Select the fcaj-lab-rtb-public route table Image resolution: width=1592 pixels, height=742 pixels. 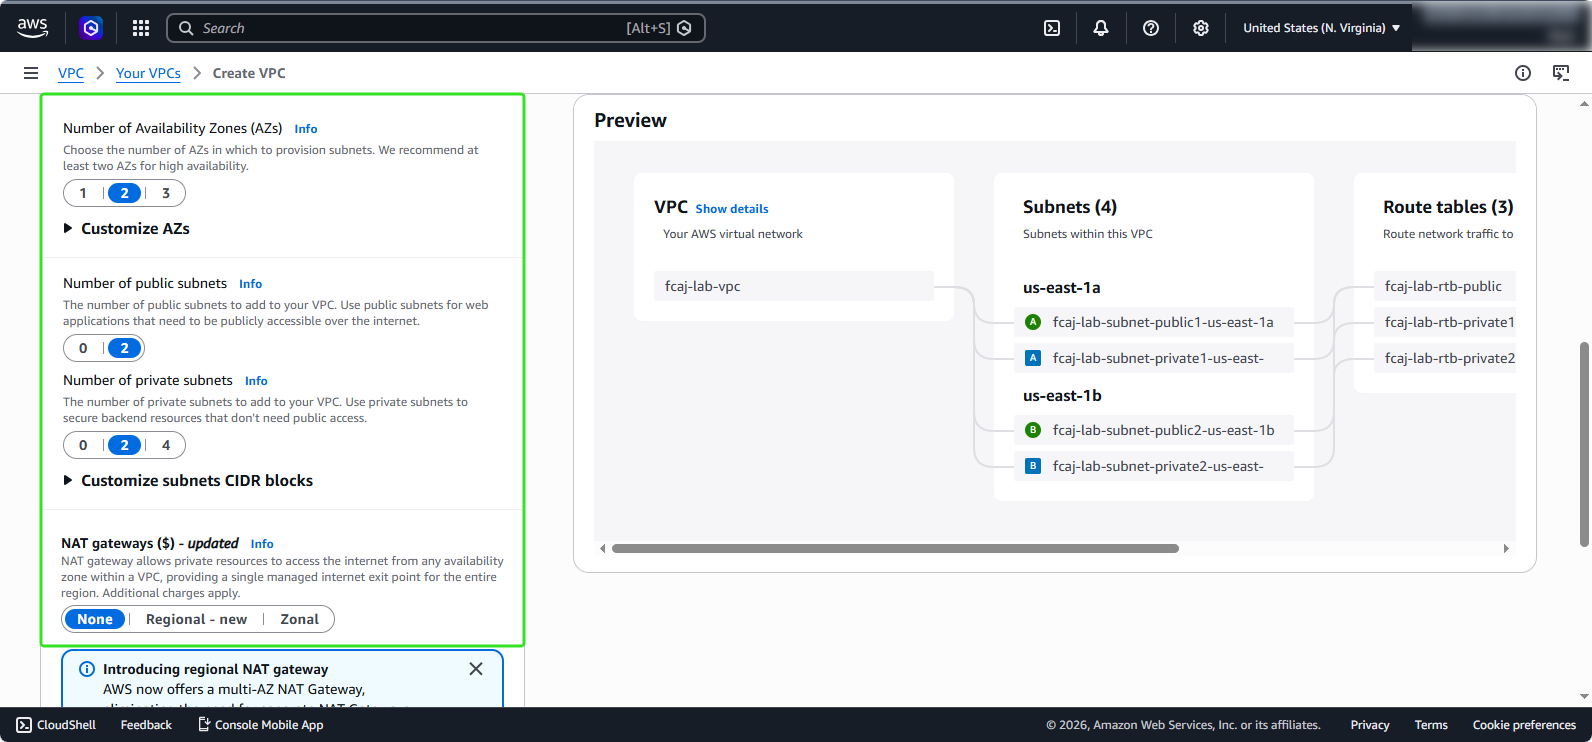(1445, 286)
